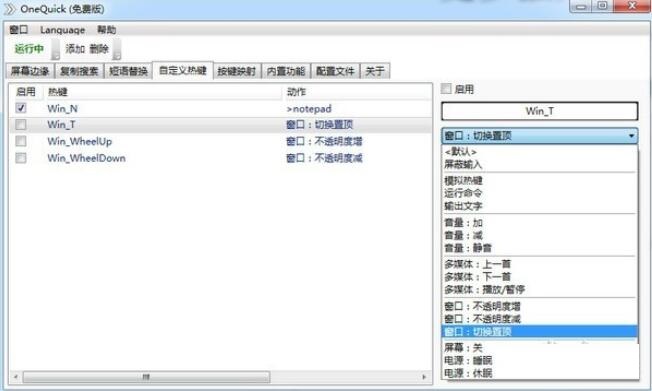Switch to the 自定义热键 tab
The width and height of the screenshot is (652, 391).
pyautogui.click(x=183, y=70)
